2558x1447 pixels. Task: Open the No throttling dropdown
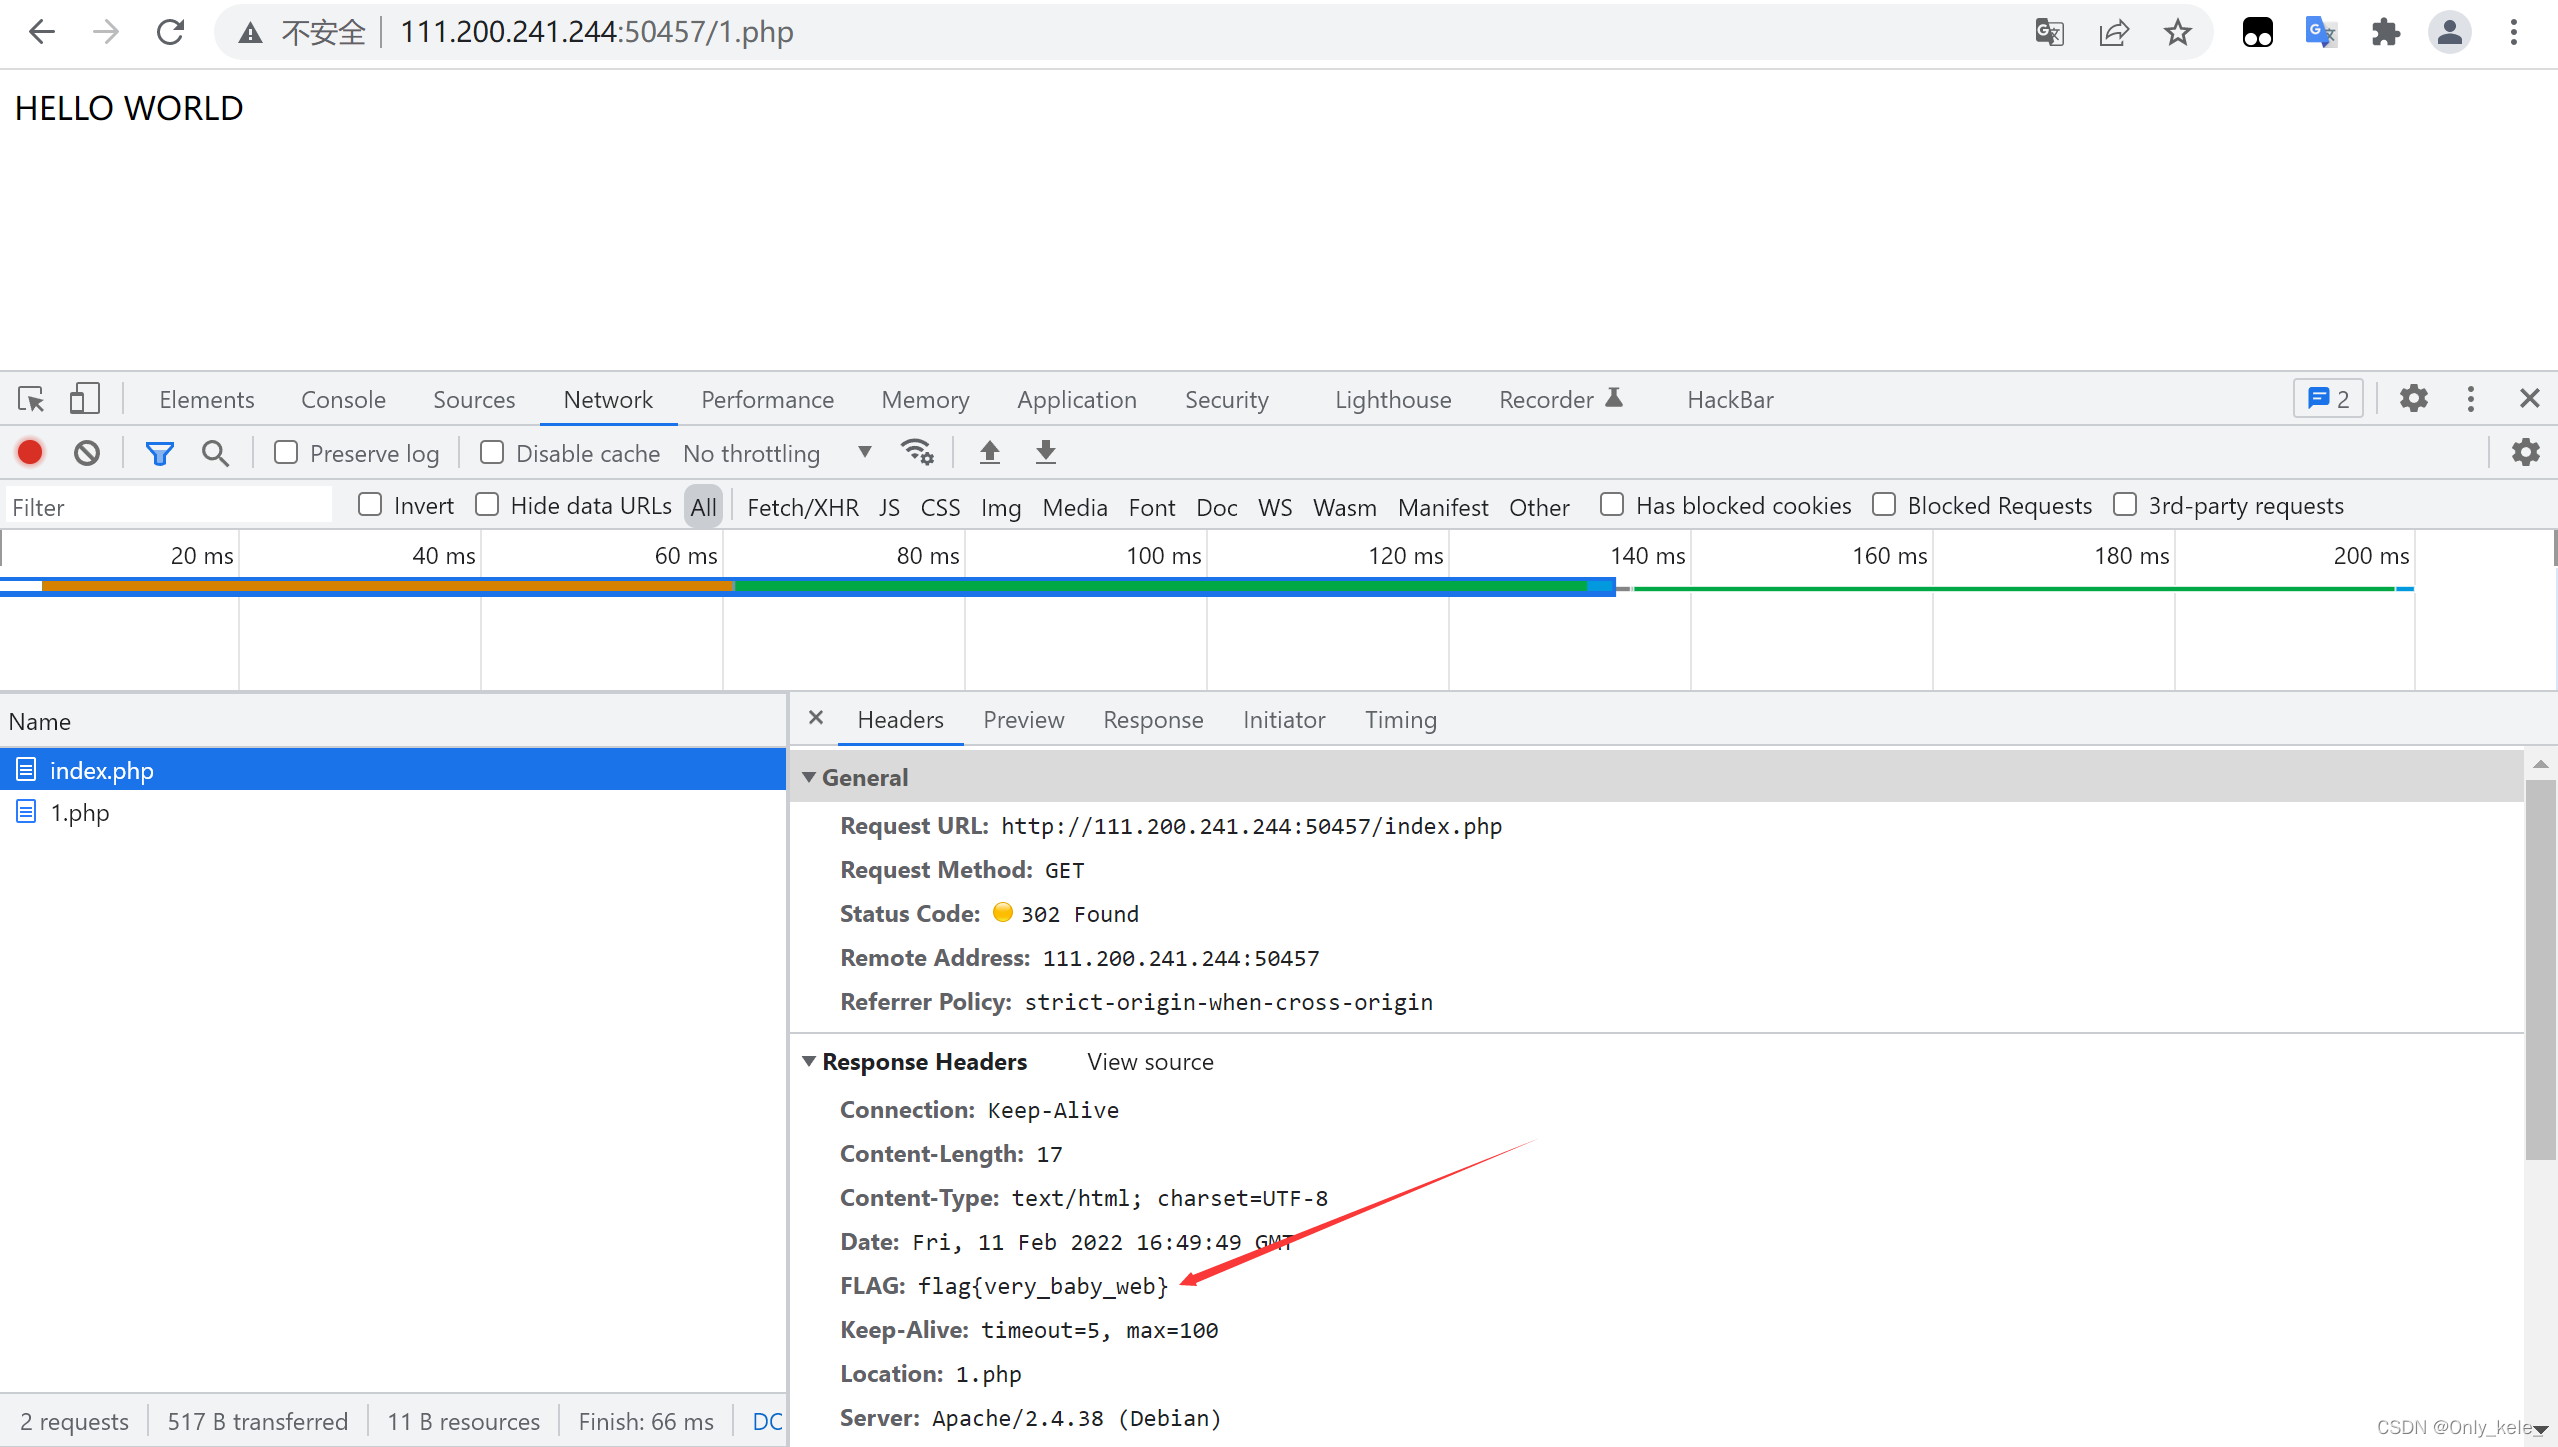777,453
